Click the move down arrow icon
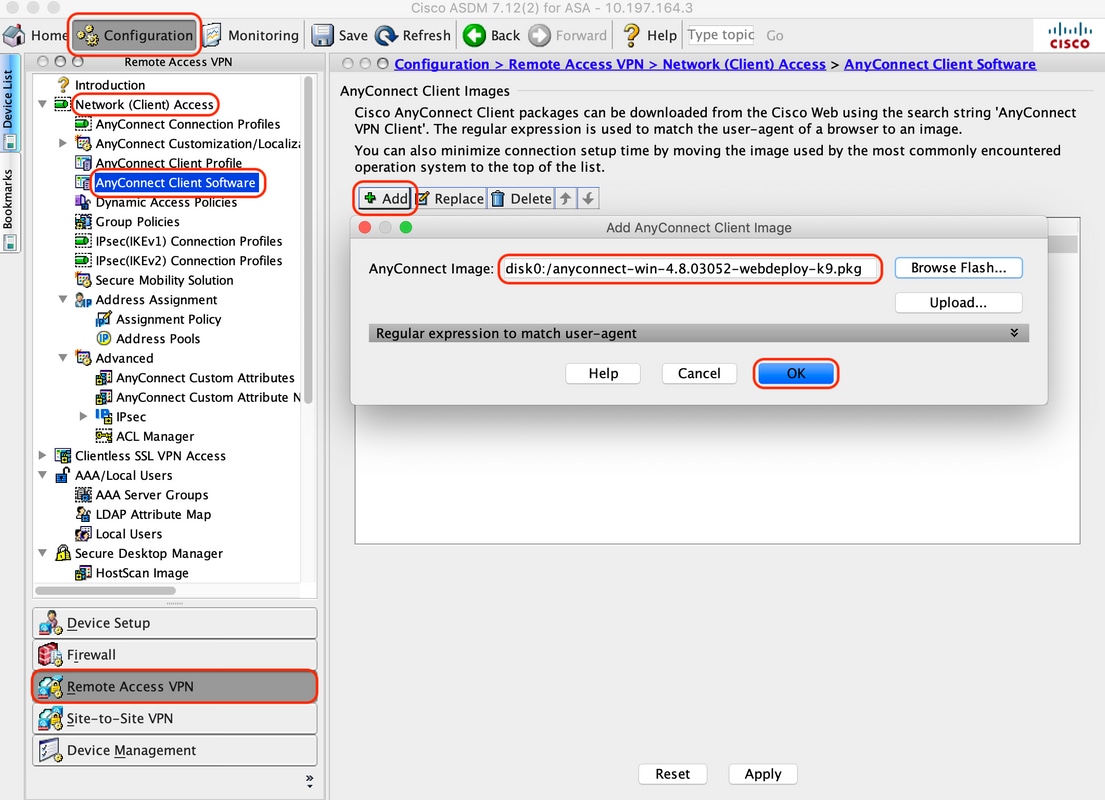The image size is (1105, 800). [x=588, y=199]
